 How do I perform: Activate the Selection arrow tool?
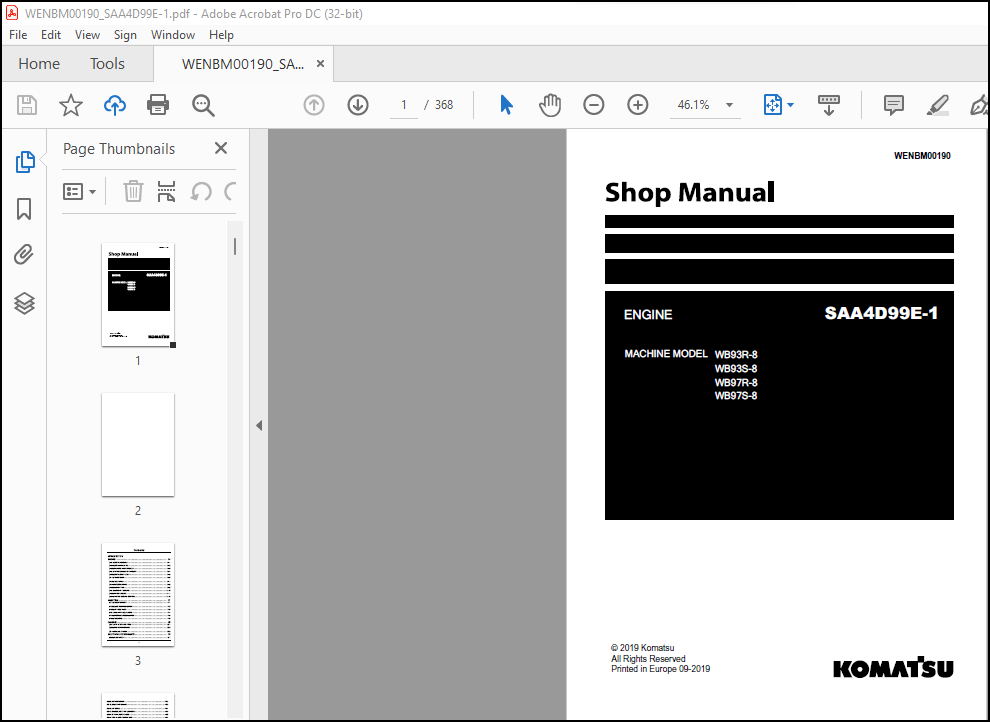[x=506, y=105]
